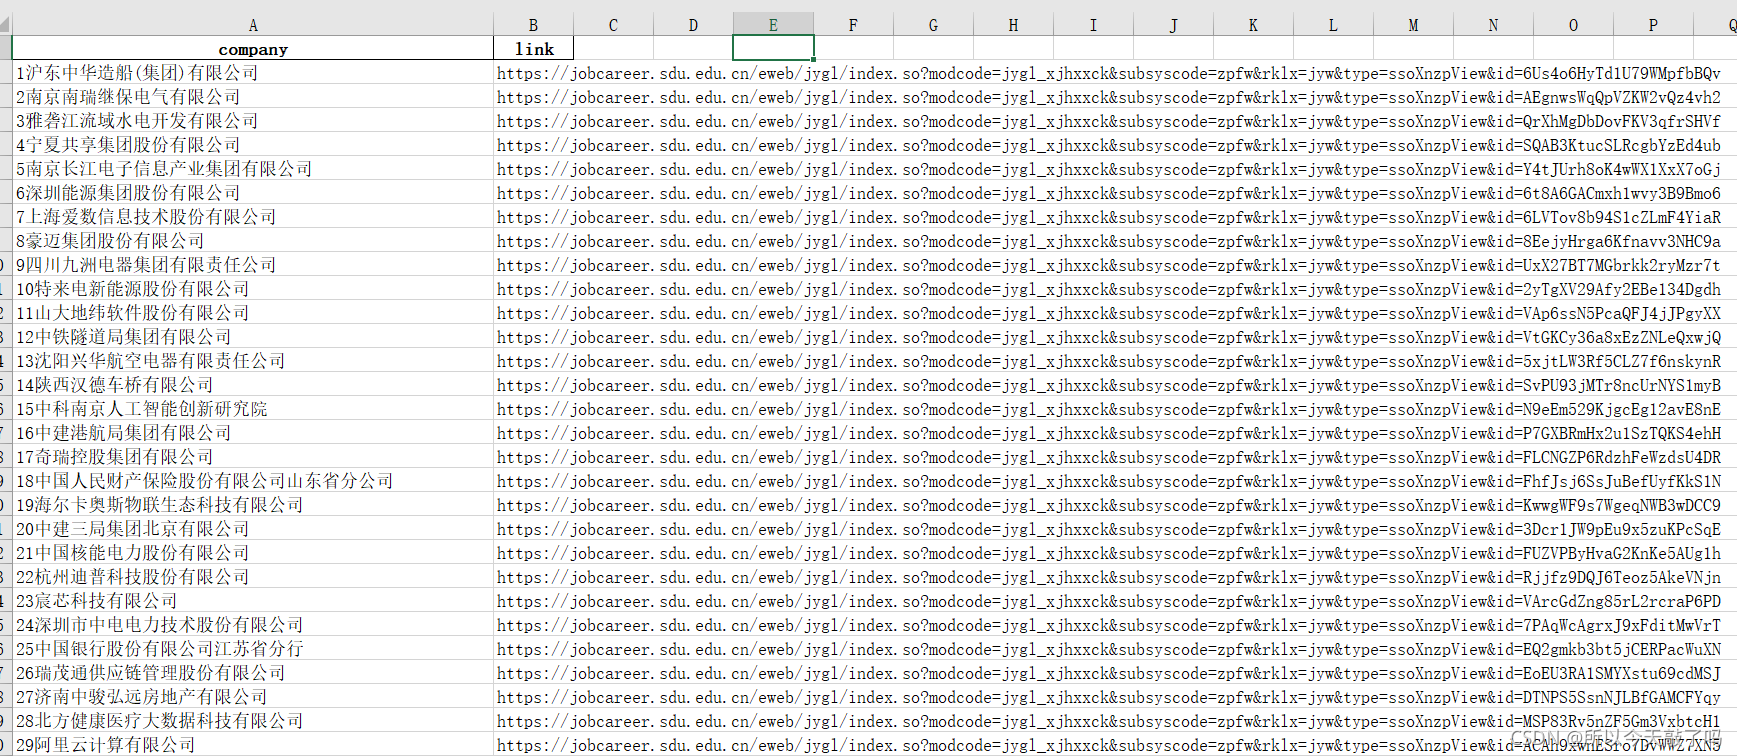Select cell '10特来电新能源股份有限公司'

(252, 288)
